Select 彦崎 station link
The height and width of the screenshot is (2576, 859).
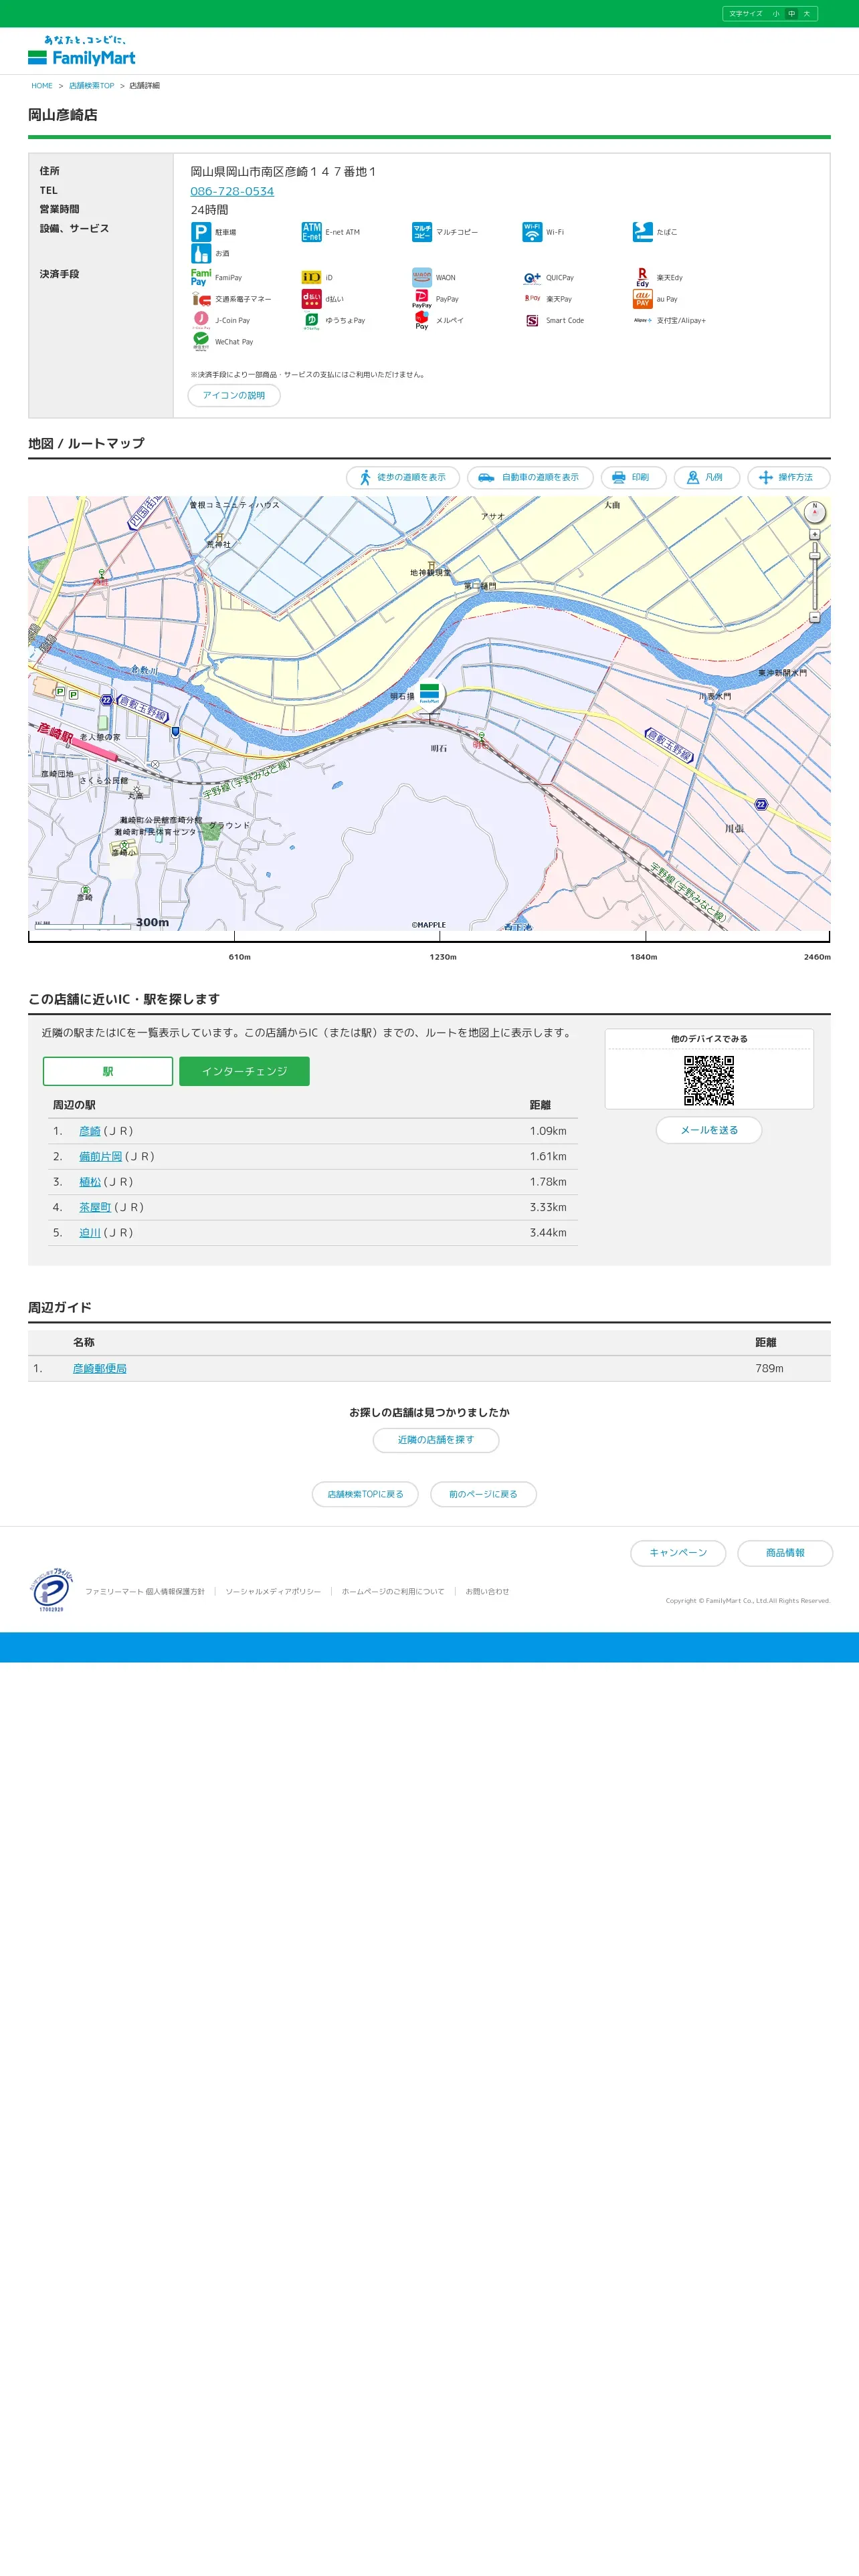[90, 1131]
